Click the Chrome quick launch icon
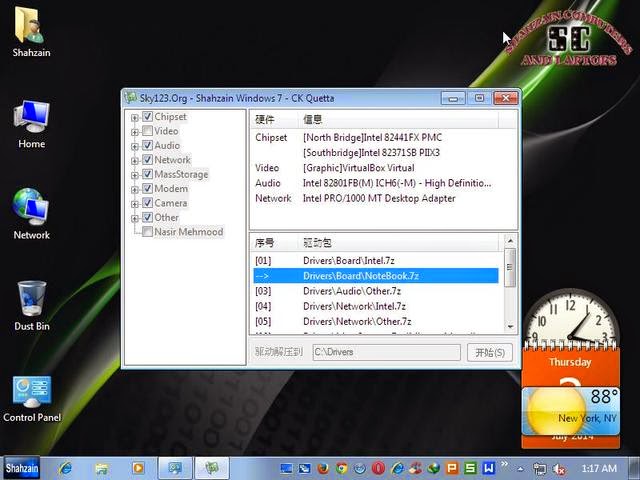 pyautogui.click(x=342, y=468)
